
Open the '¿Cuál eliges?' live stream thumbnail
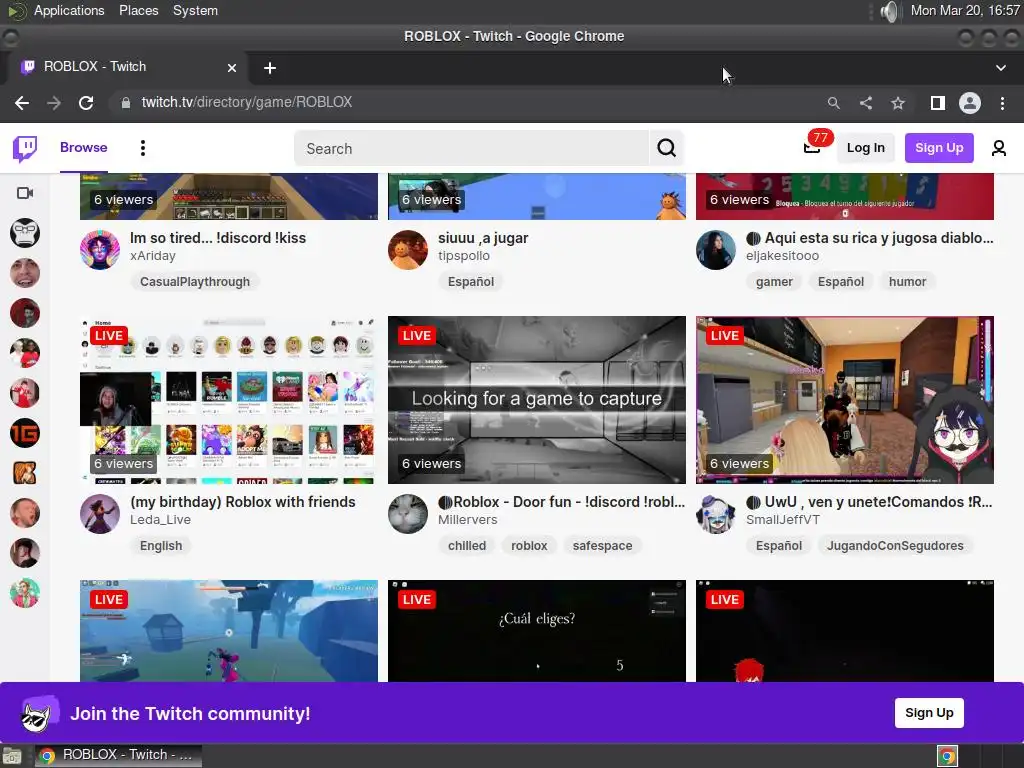coord(537,631)
